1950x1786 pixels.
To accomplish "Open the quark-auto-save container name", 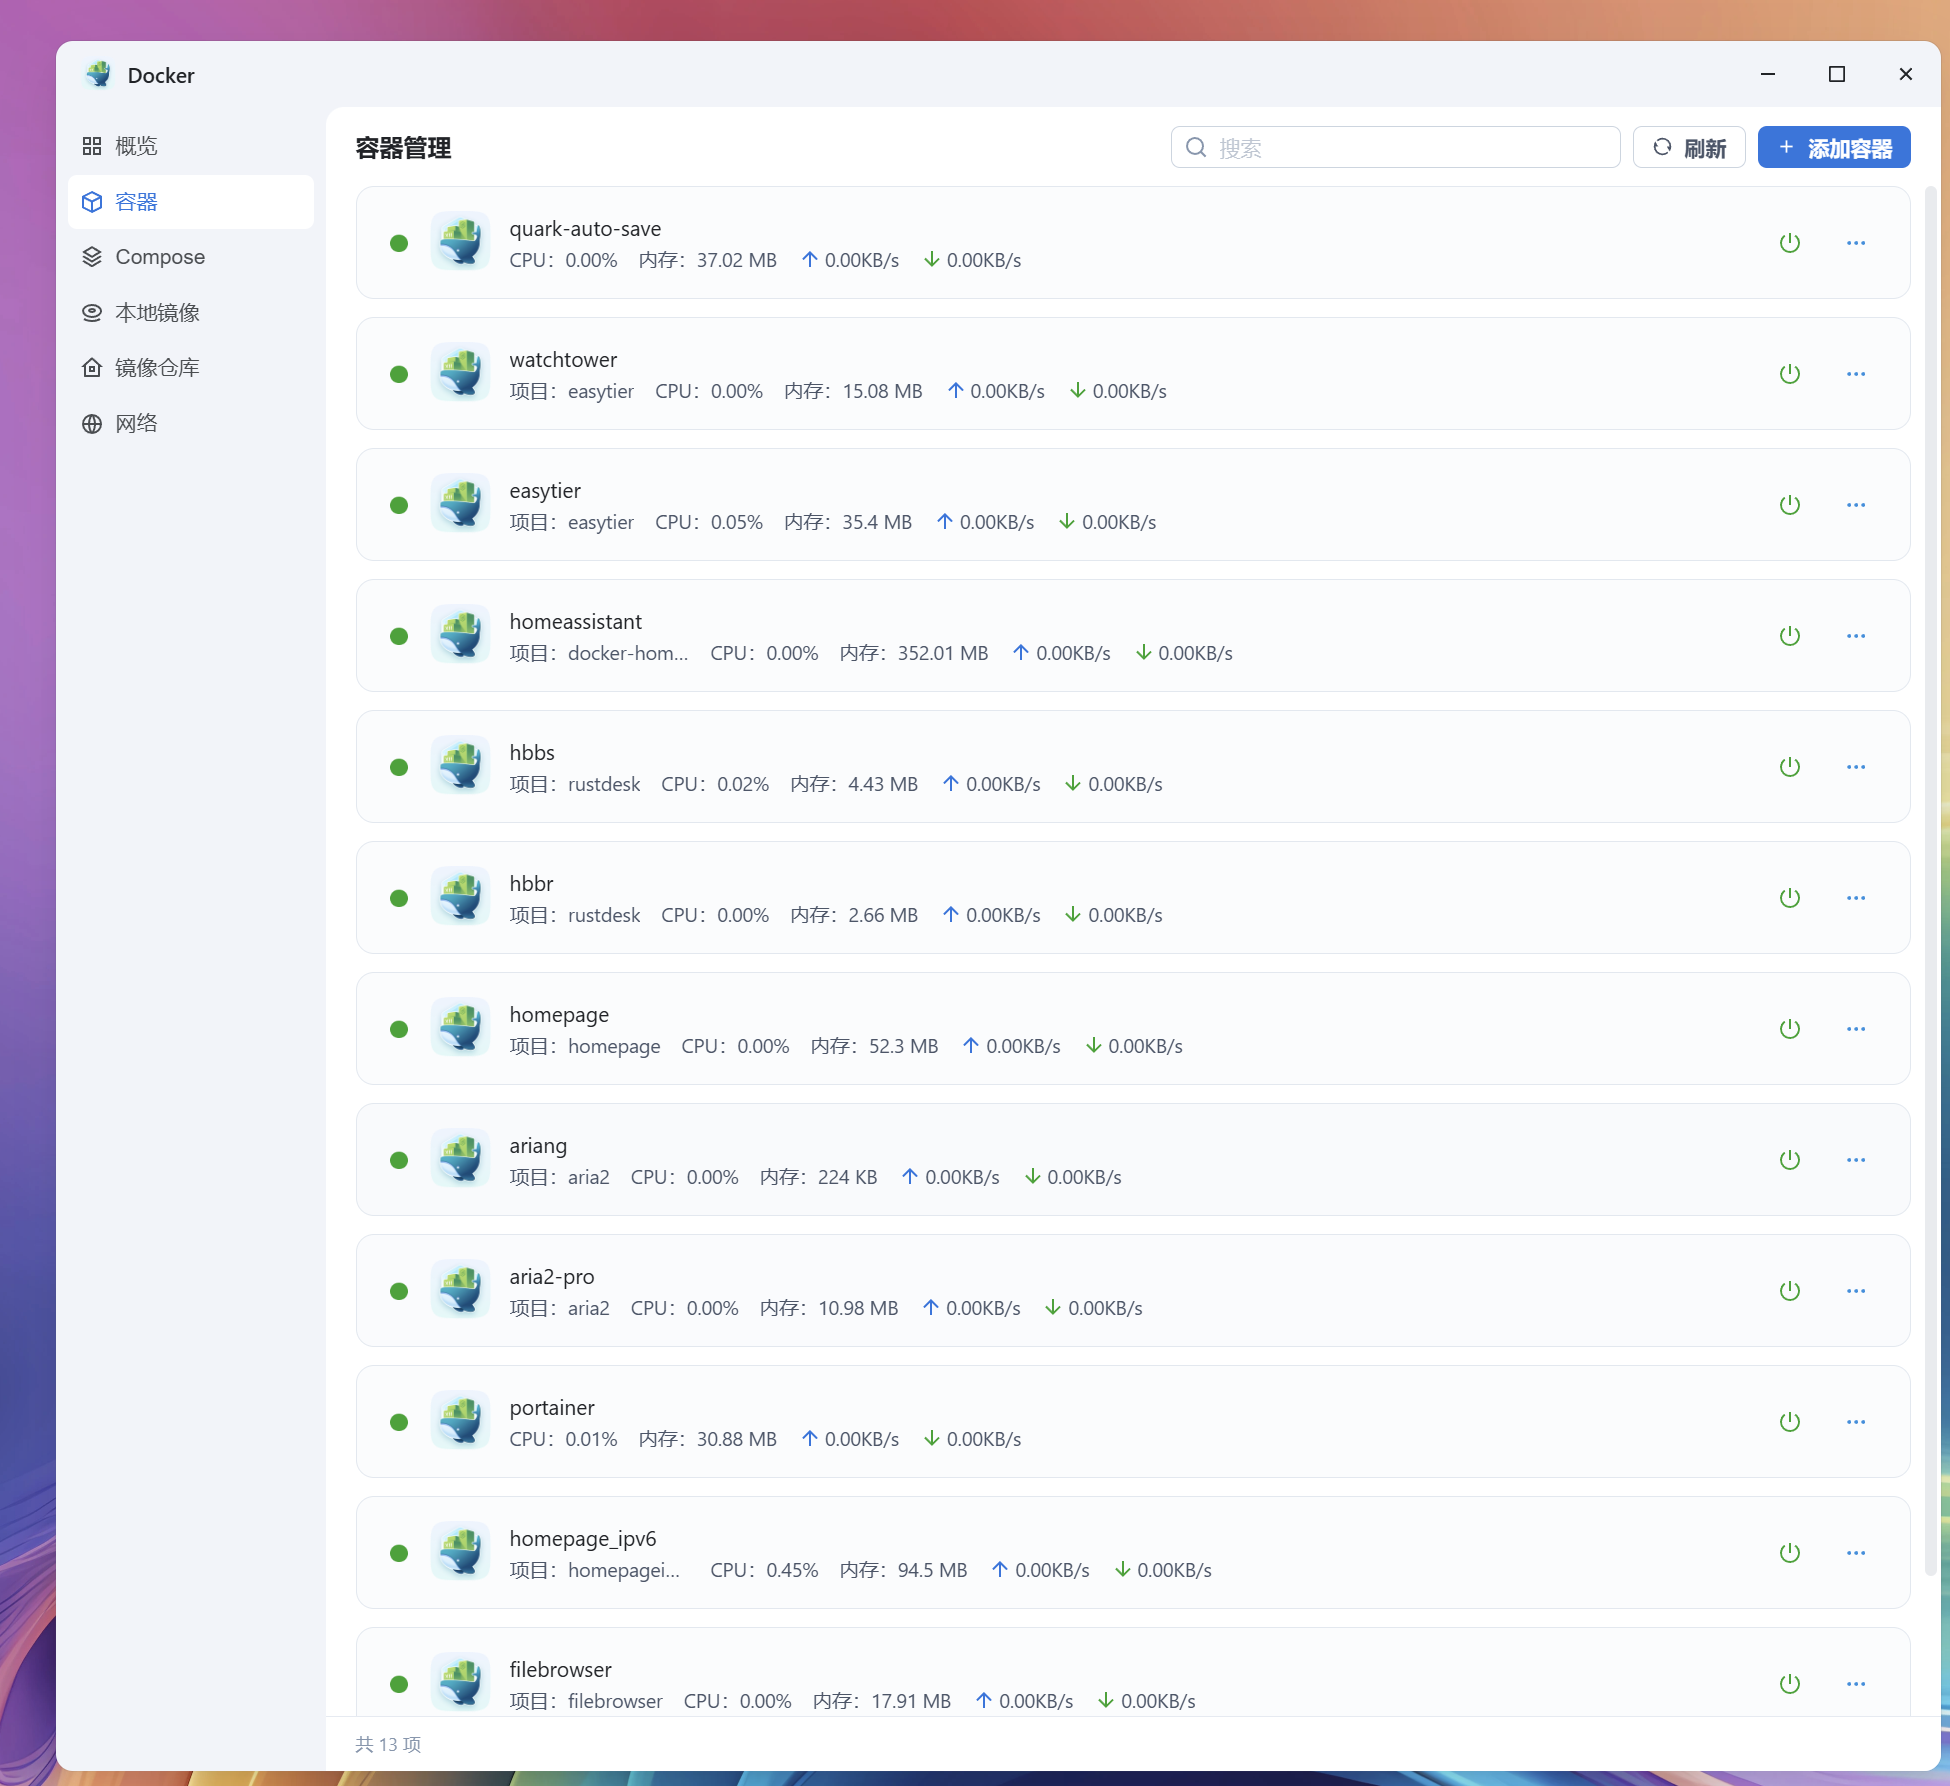I will tap(585, 229).
